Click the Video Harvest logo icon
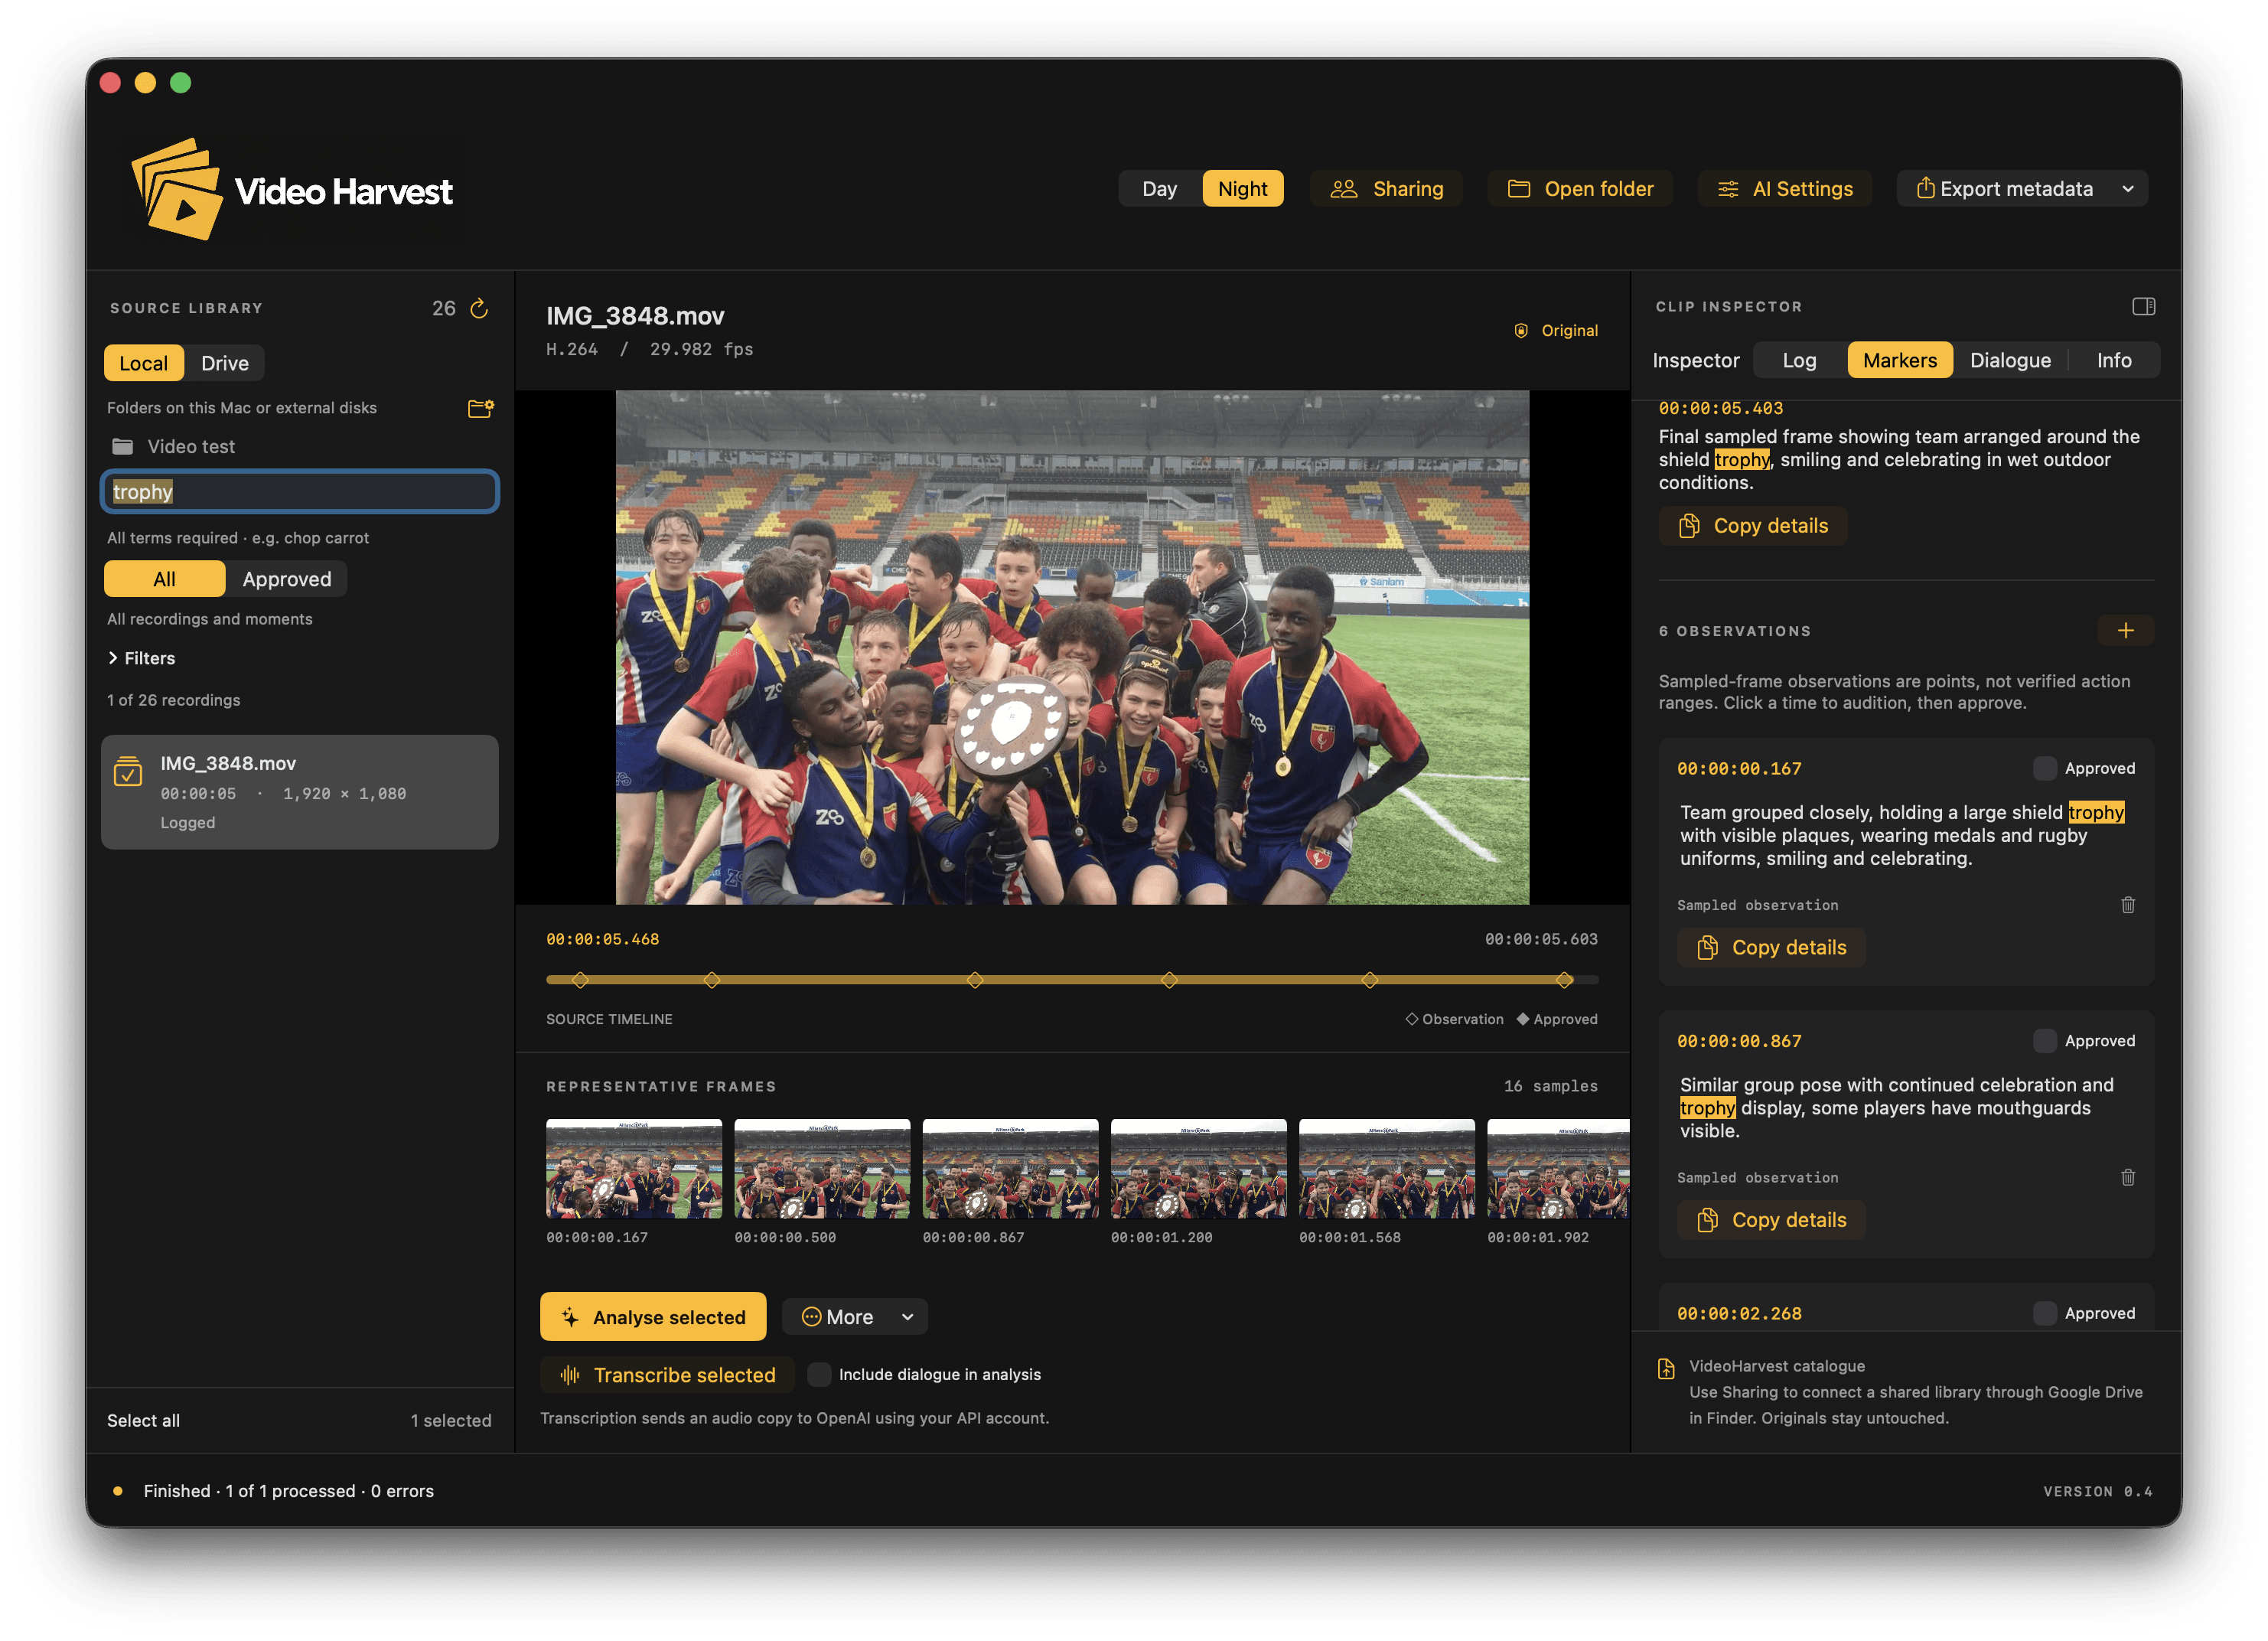Viewport: 2268px width, 1641px height. (177, 189)
